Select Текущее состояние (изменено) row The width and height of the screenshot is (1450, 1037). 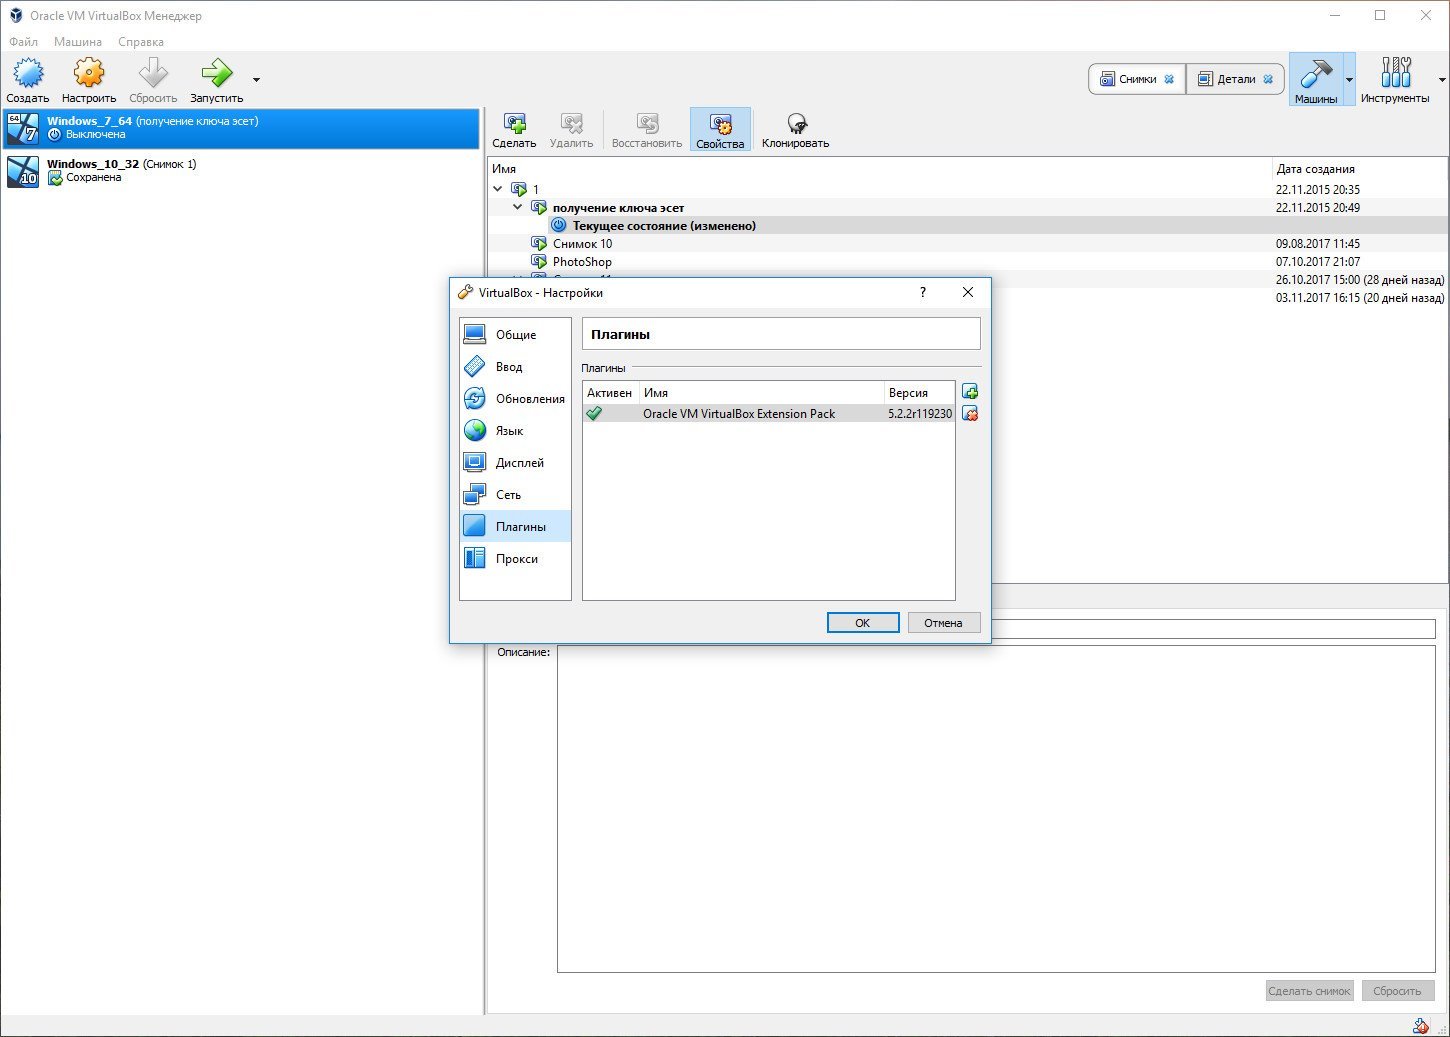pyautogui.click(x=967, y=226)
